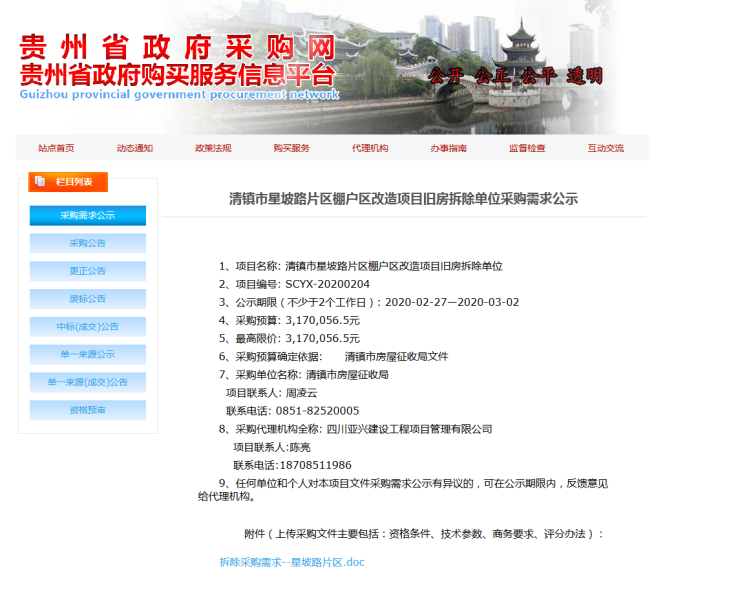Open 中标(成交)公告 sidebar item
Screen dimensions: 740x591
coord(88,327)
